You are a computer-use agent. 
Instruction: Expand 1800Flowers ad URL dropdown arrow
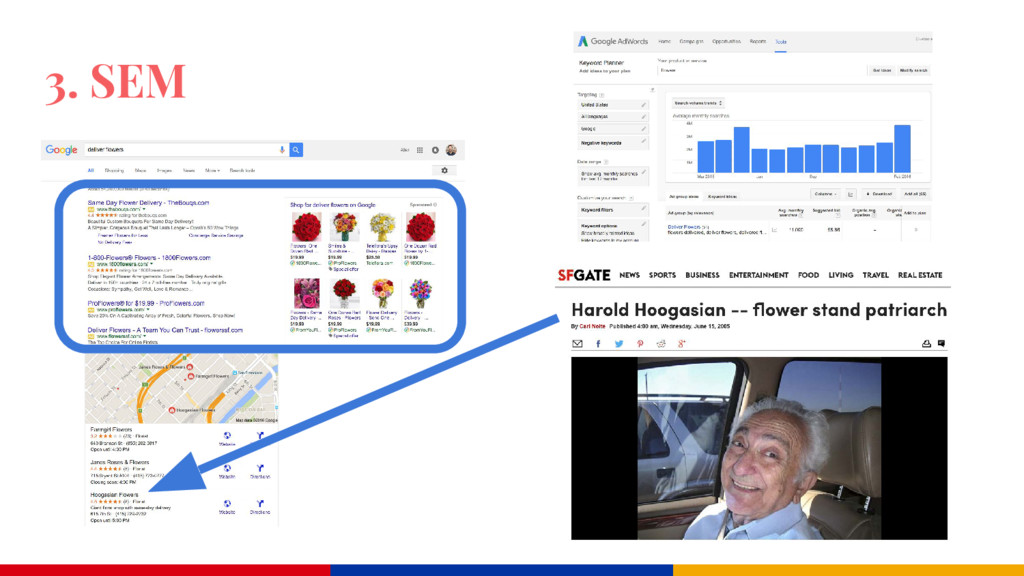pos(152,264)
